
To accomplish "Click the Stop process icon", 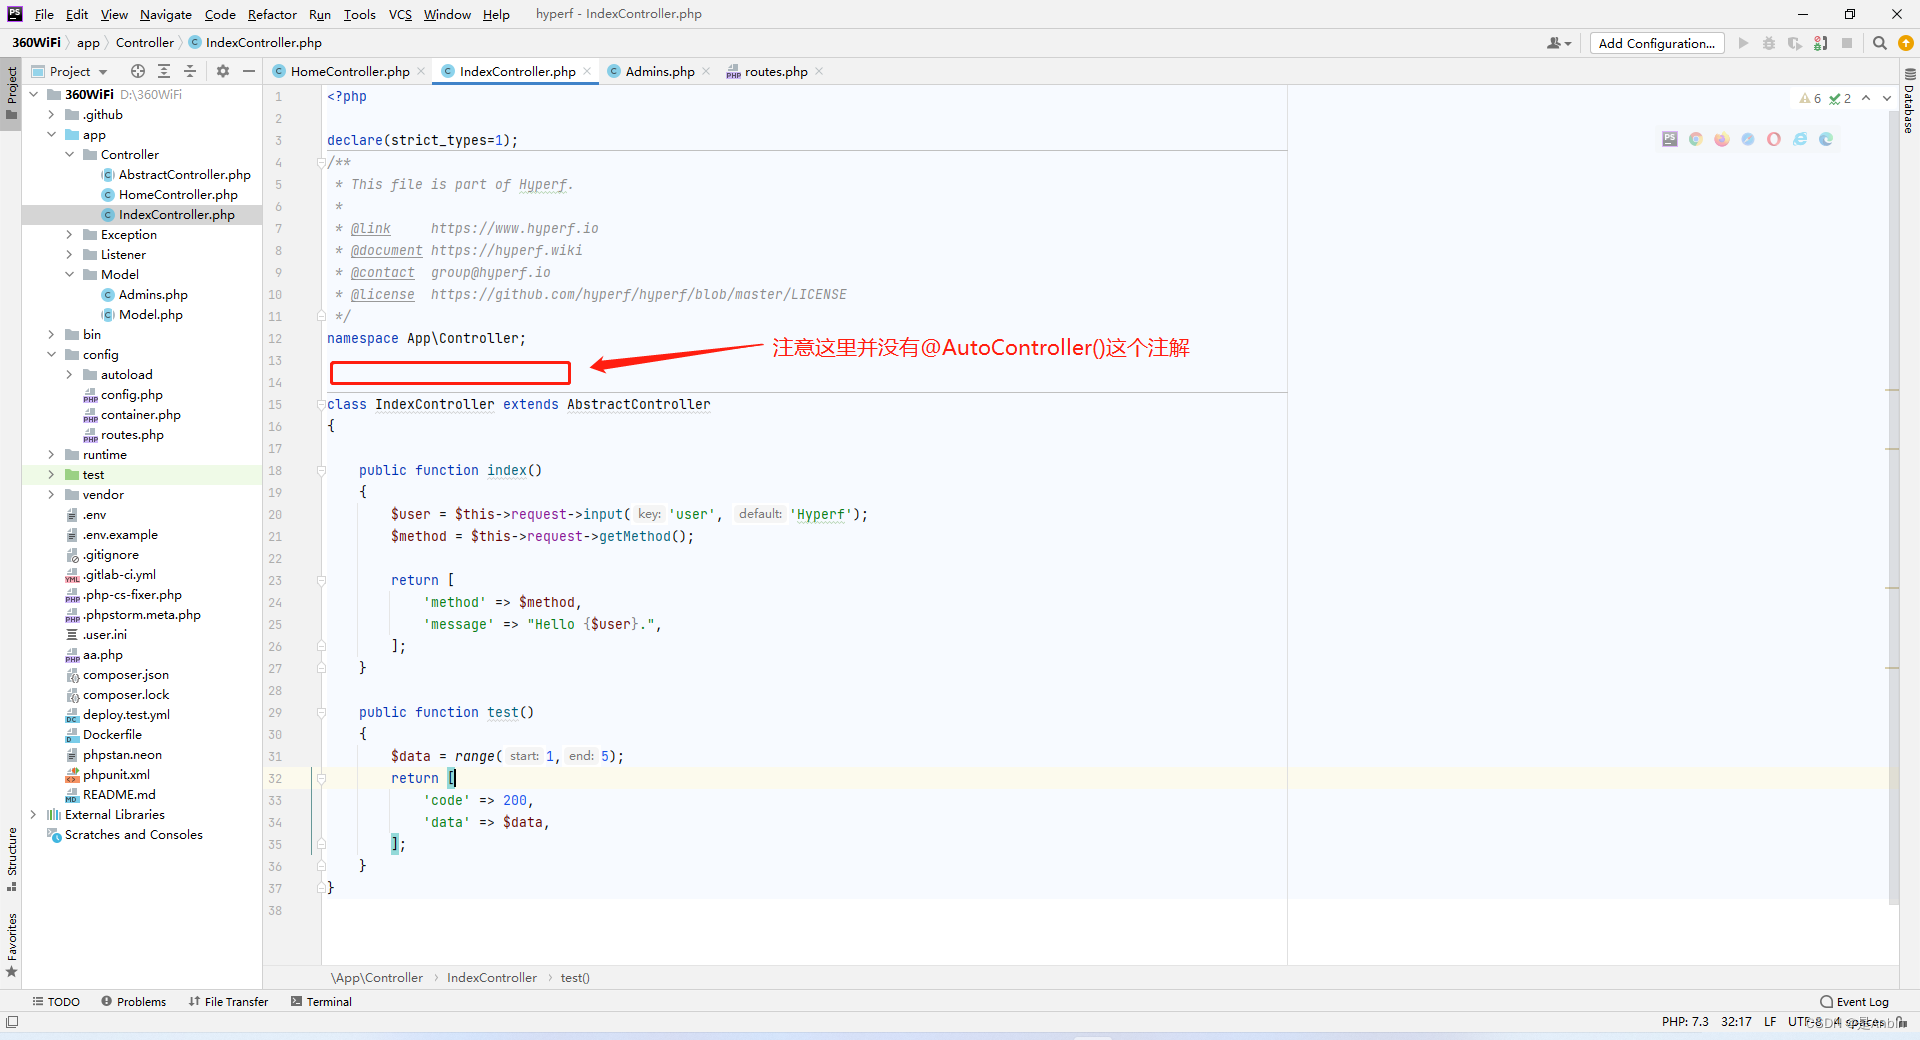I will [x=1849, y=43].
